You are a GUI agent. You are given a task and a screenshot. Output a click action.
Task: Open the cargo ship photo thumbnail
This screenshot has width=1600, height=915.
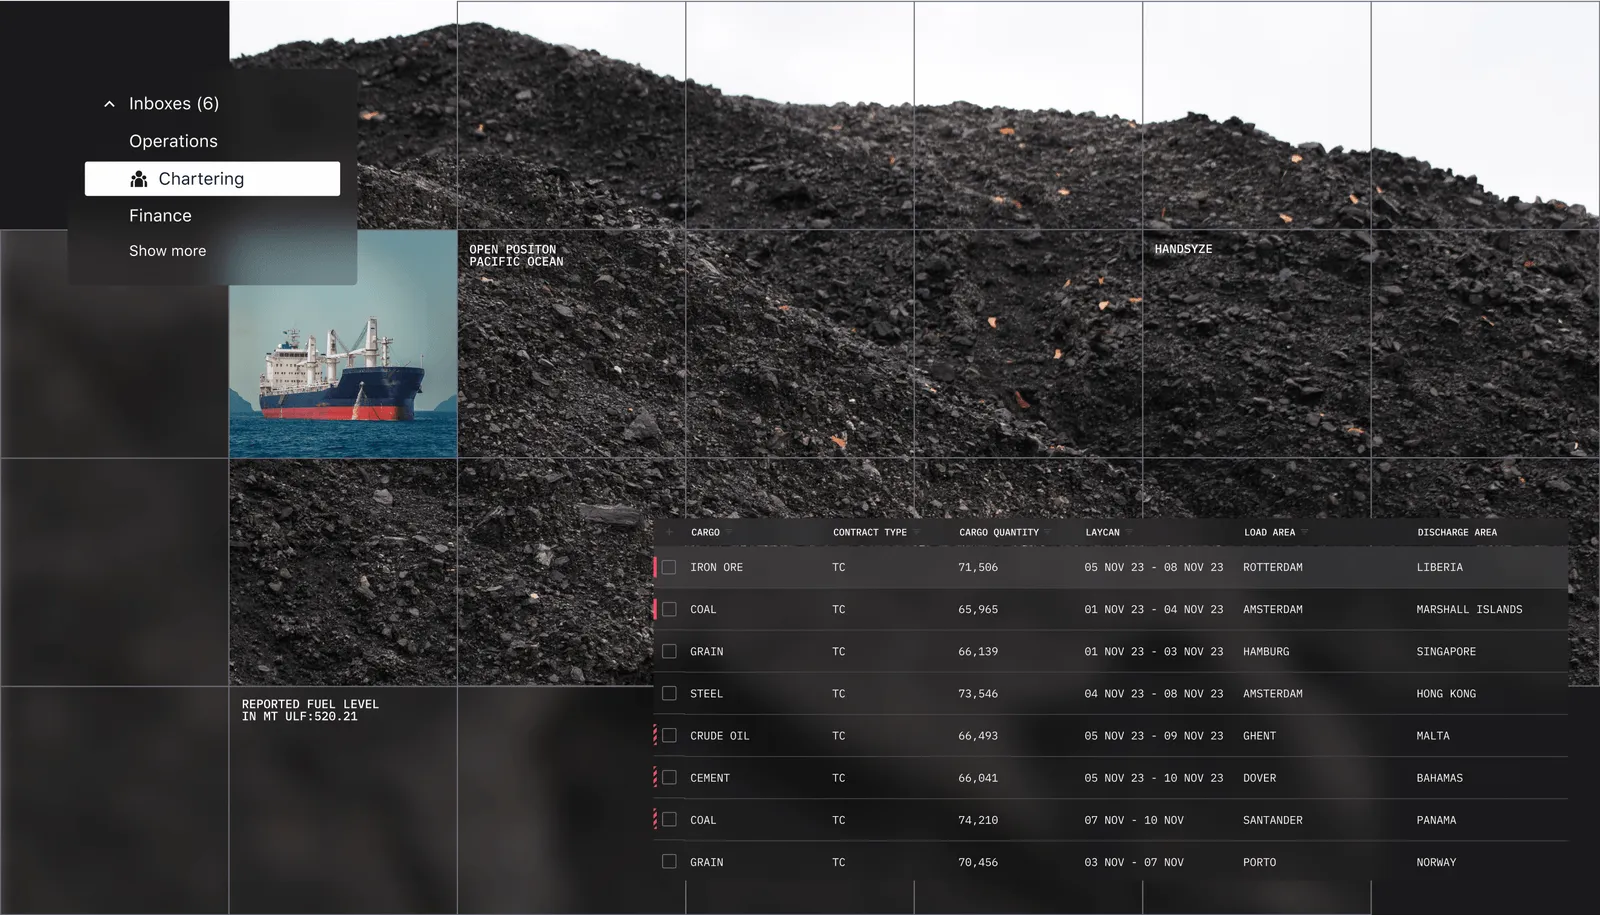[x=343, y=344]
